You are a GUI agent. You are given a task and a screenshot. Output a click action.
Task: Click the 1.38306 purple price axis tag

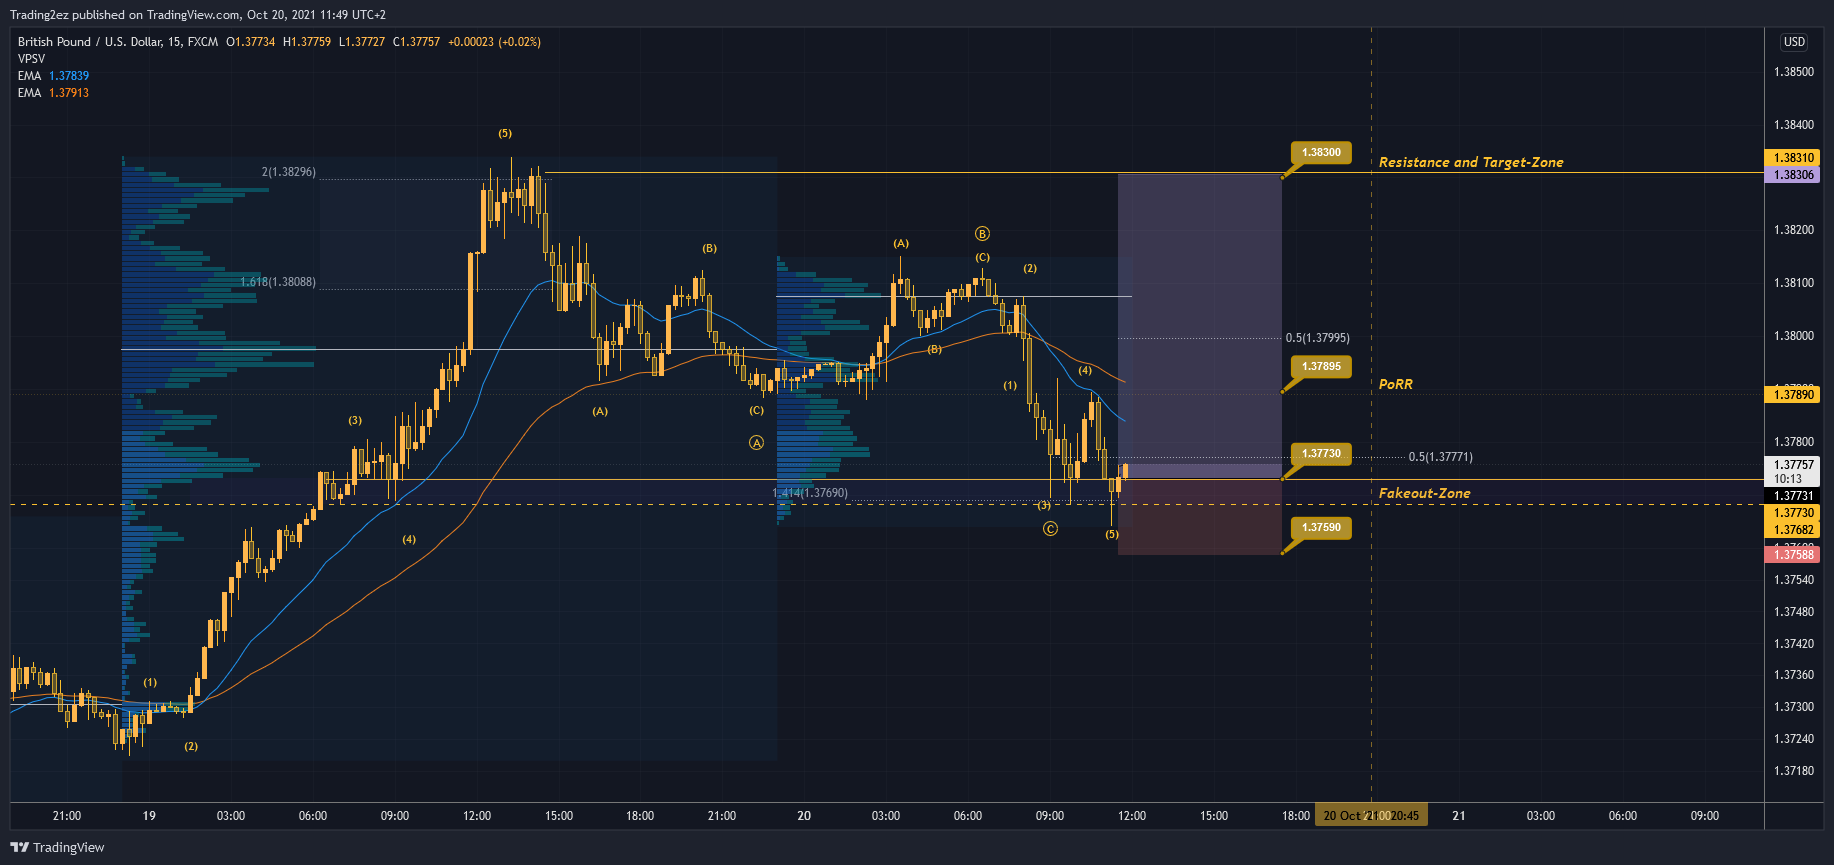[x=1794, y=175]
